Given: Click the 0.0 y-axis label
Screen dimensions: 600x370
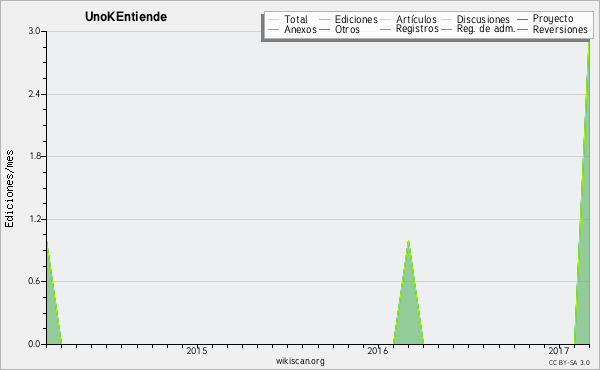Looking at the screenshot, I should point(34,344).
